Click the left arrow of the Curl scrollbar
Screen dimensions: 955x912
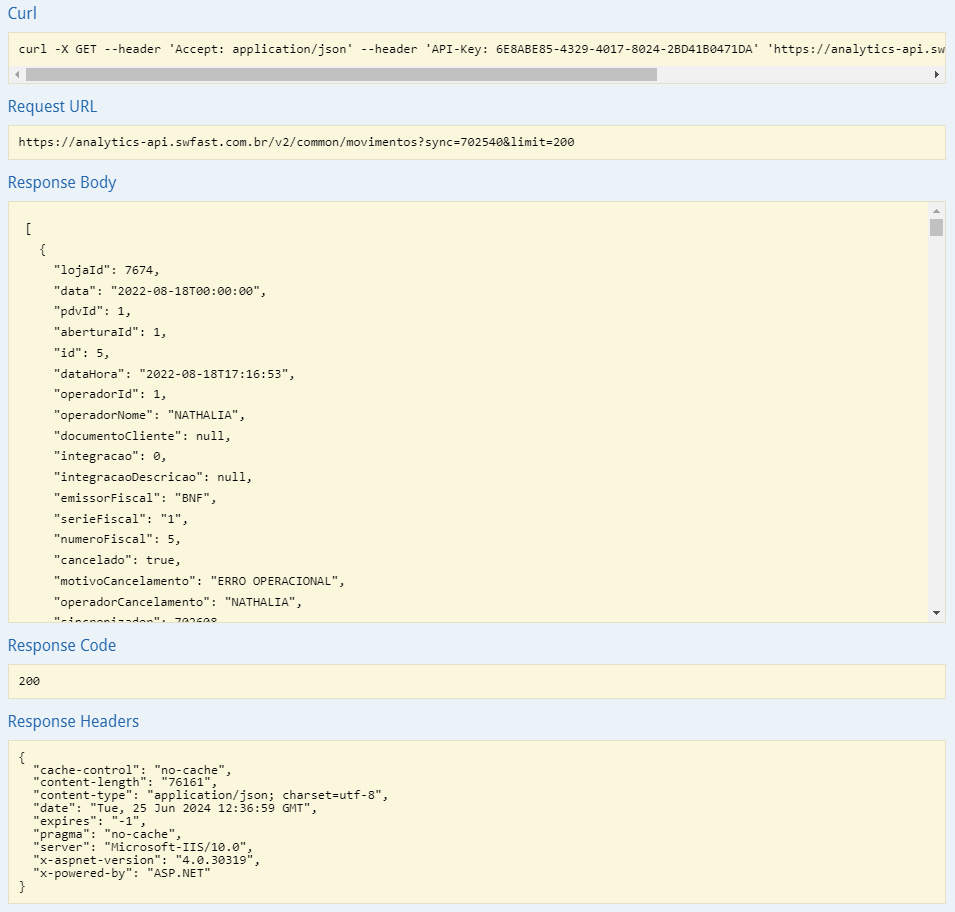17,75
